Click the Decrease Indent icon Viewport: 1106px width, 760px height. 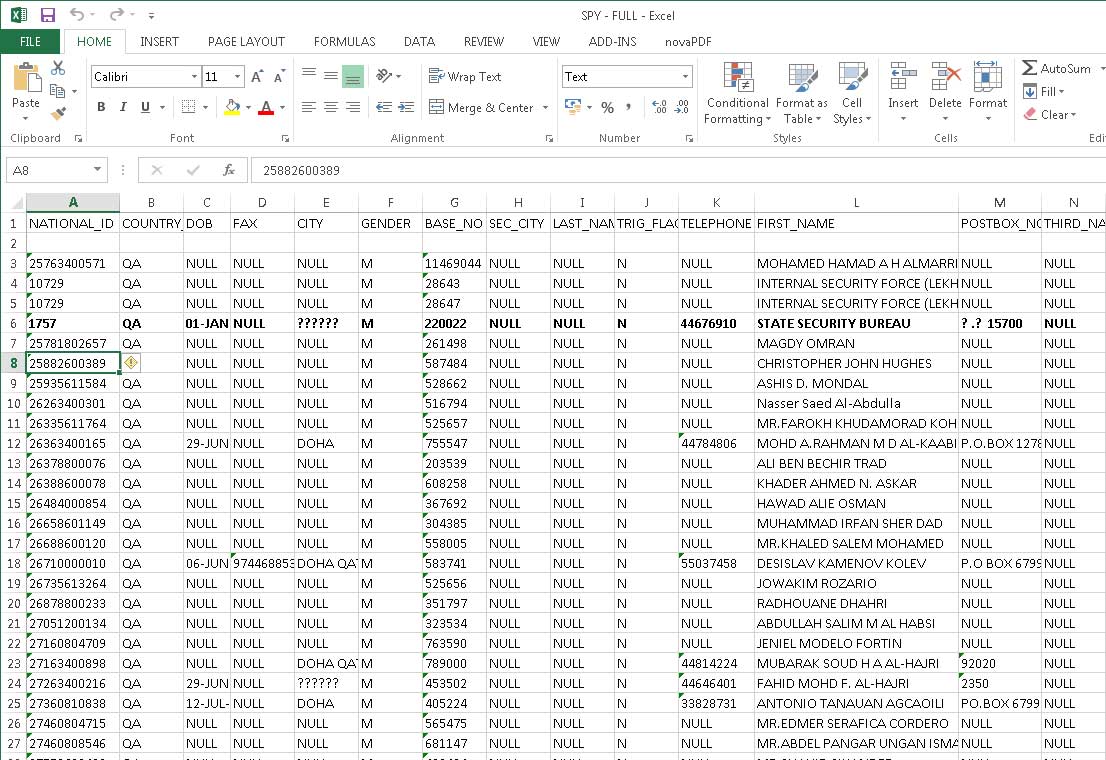tap(384, 107)
